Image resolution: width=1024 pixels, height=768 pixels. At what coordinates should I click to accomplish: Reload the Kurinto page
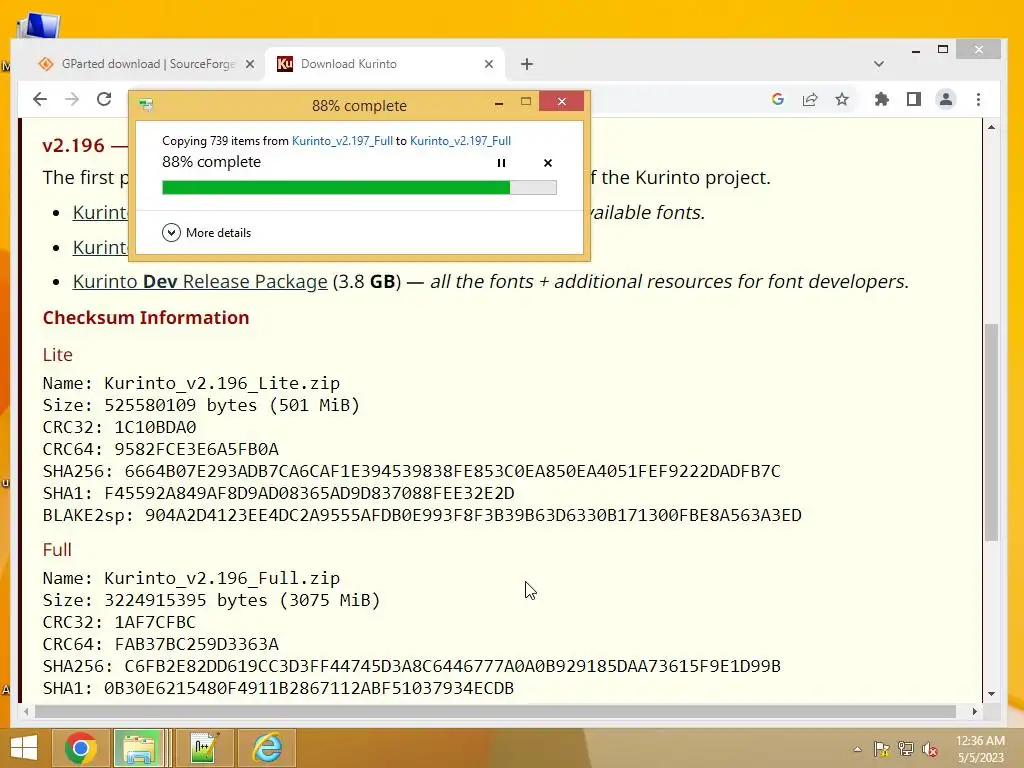click(104, 99)
